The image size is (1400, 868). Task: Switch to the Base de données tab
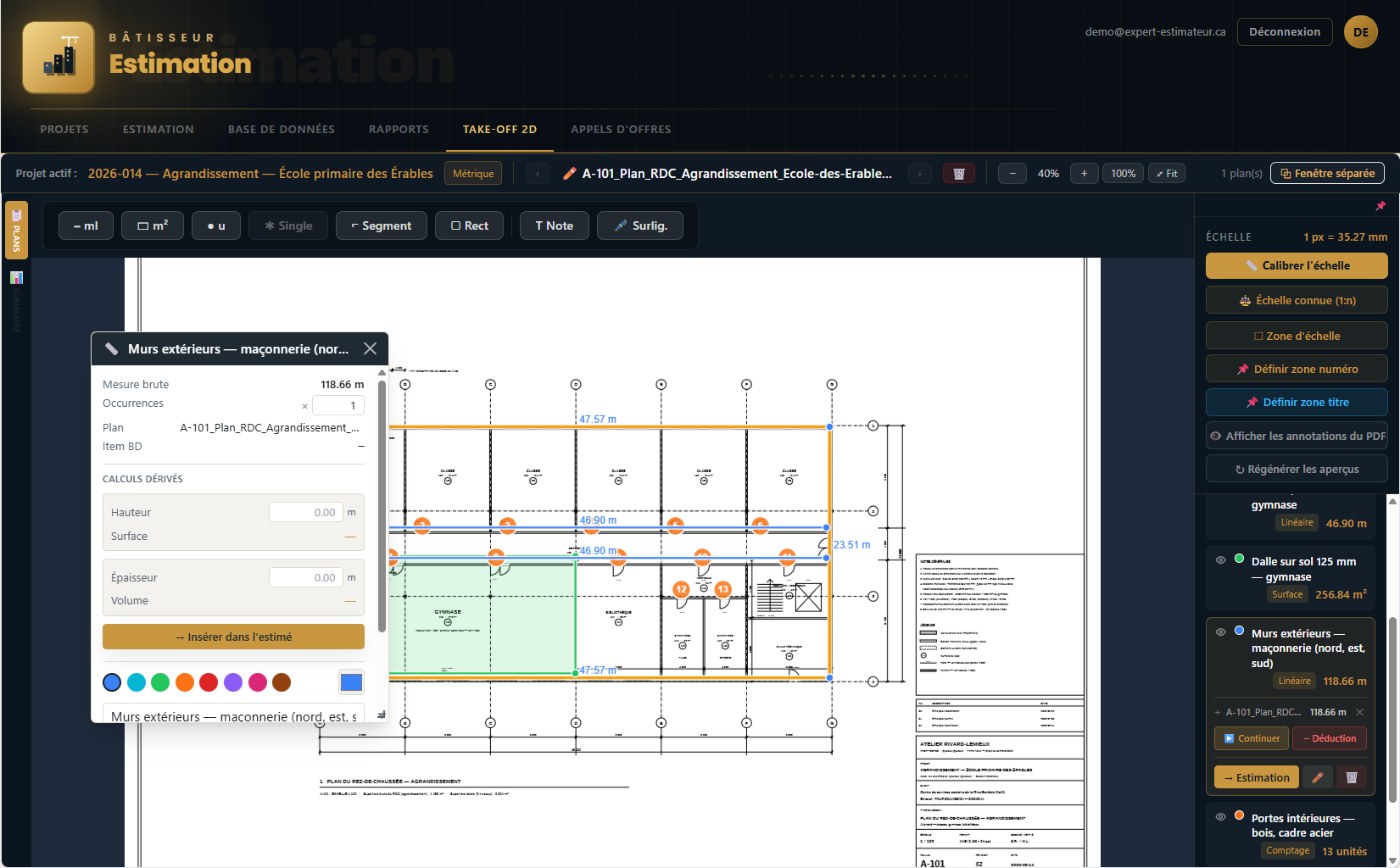pos(281,129)
